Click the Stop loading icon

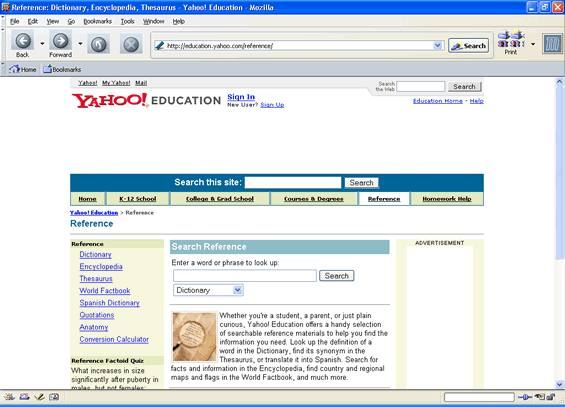[131, 44]
